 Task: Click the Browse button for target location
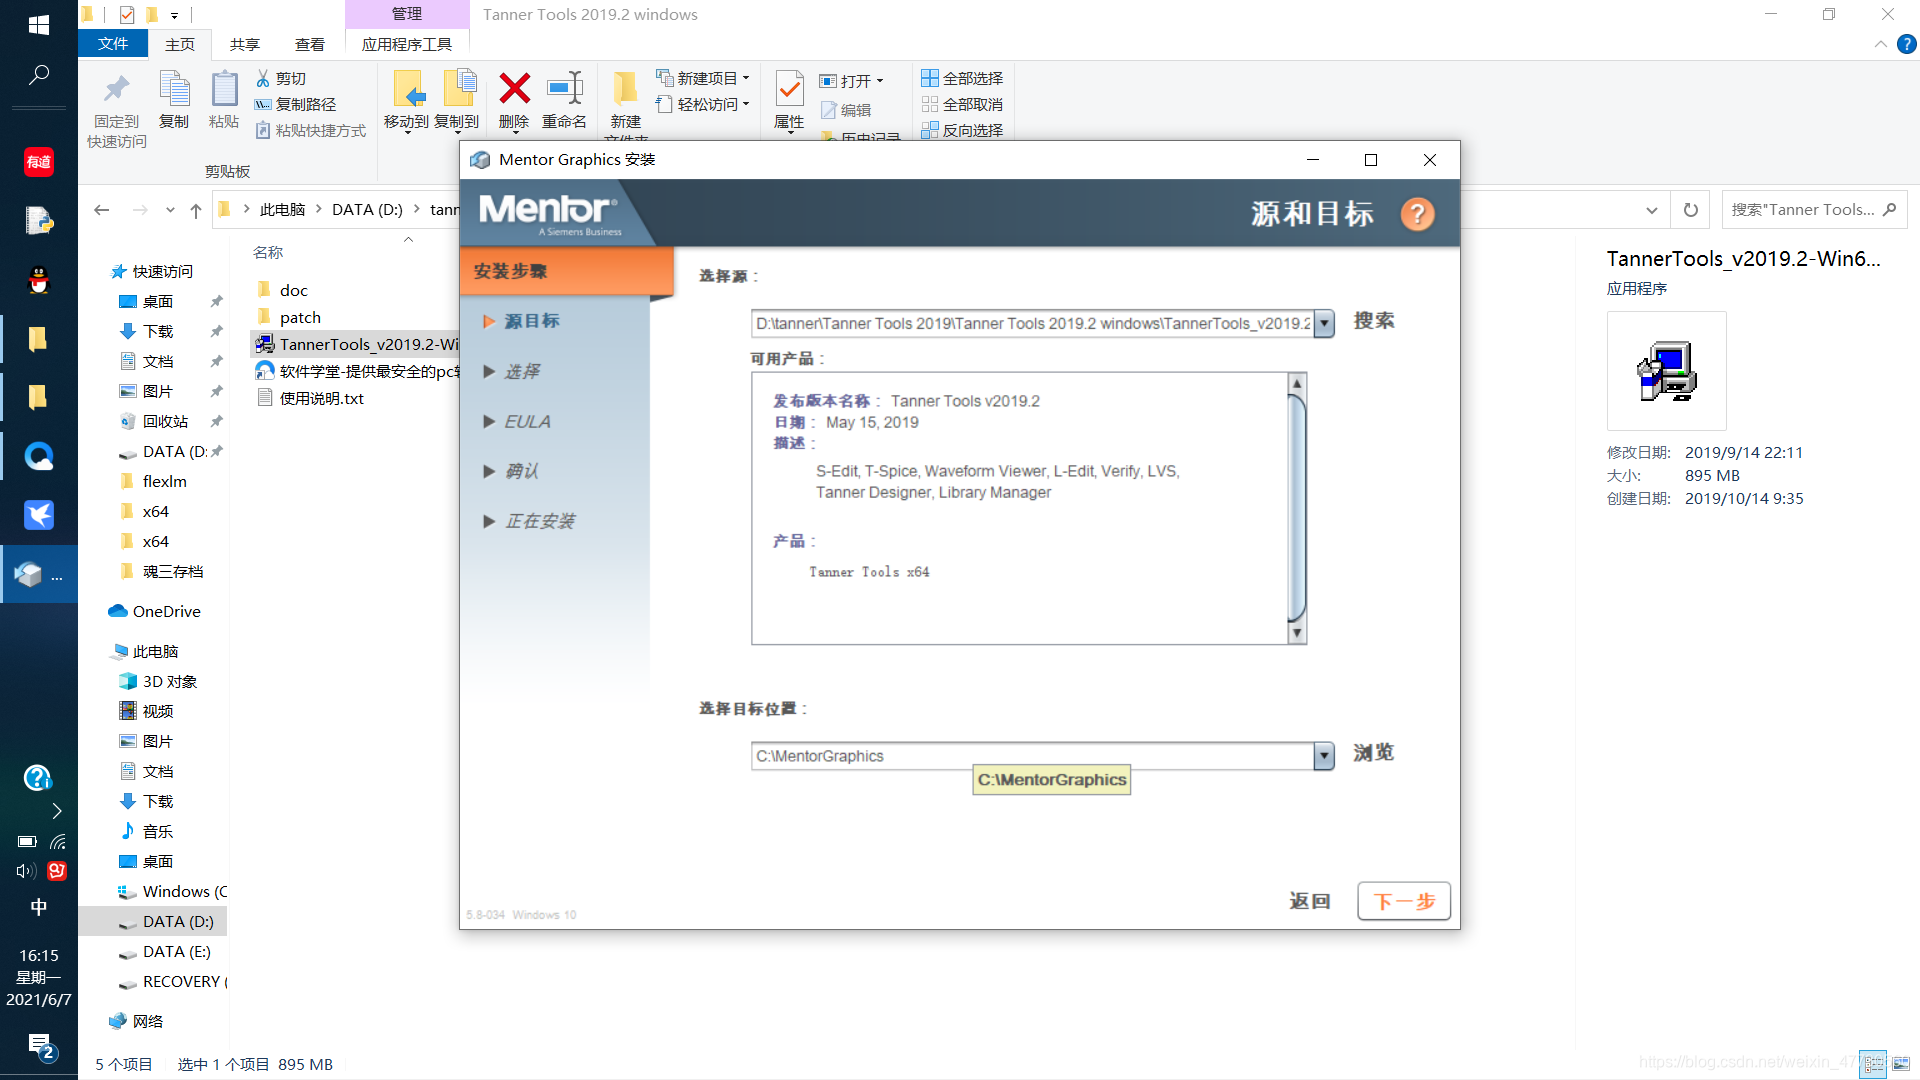[1373, 753]
